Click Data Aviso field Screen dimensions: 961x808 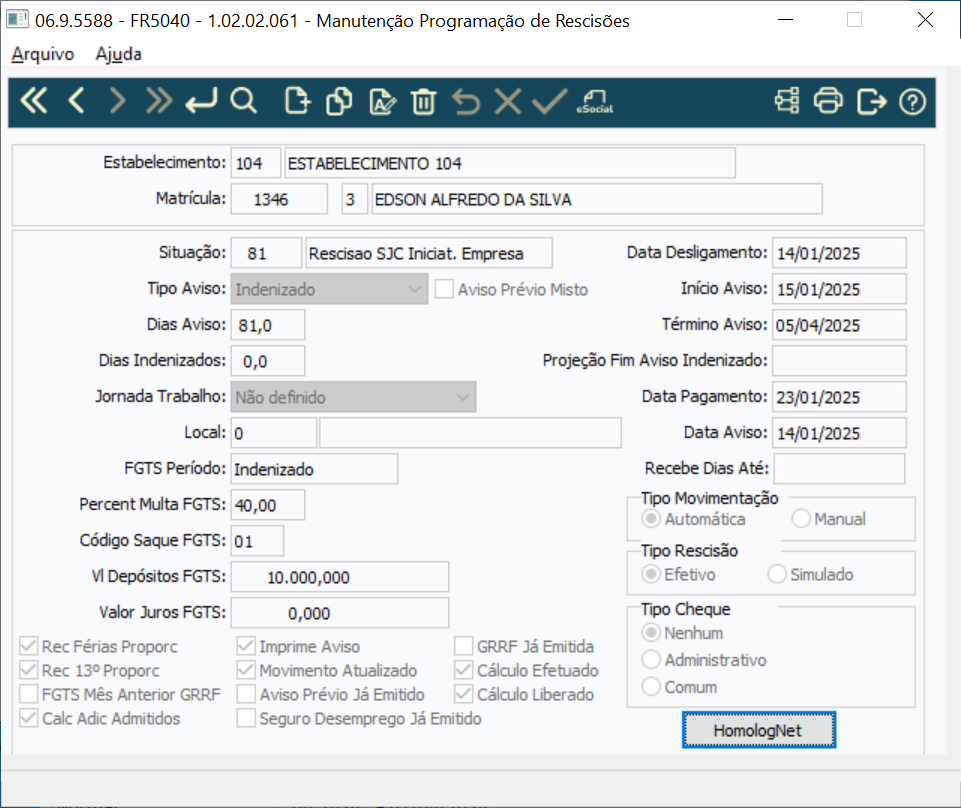coord(839,433)
